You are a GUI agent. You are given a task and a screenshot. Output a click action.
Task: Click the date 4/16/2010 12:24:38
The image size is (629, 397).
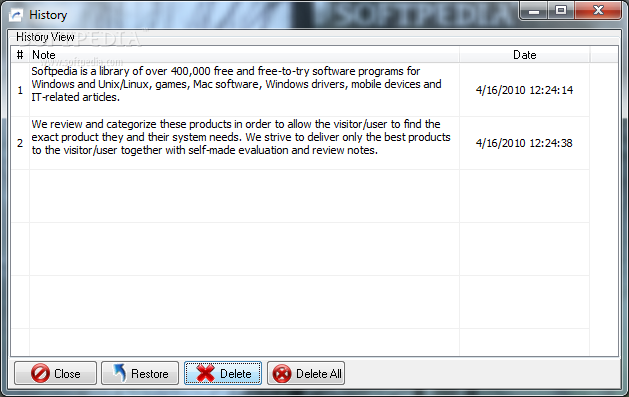(x=524, y=143)
